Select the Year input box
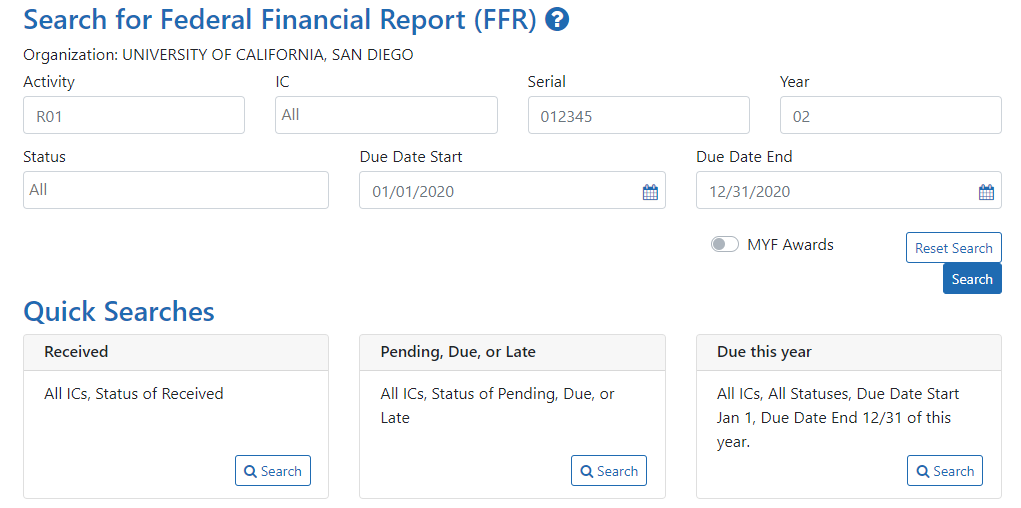Image resolution: width=1021 pixels, height=508 pixels. [890, 116]
